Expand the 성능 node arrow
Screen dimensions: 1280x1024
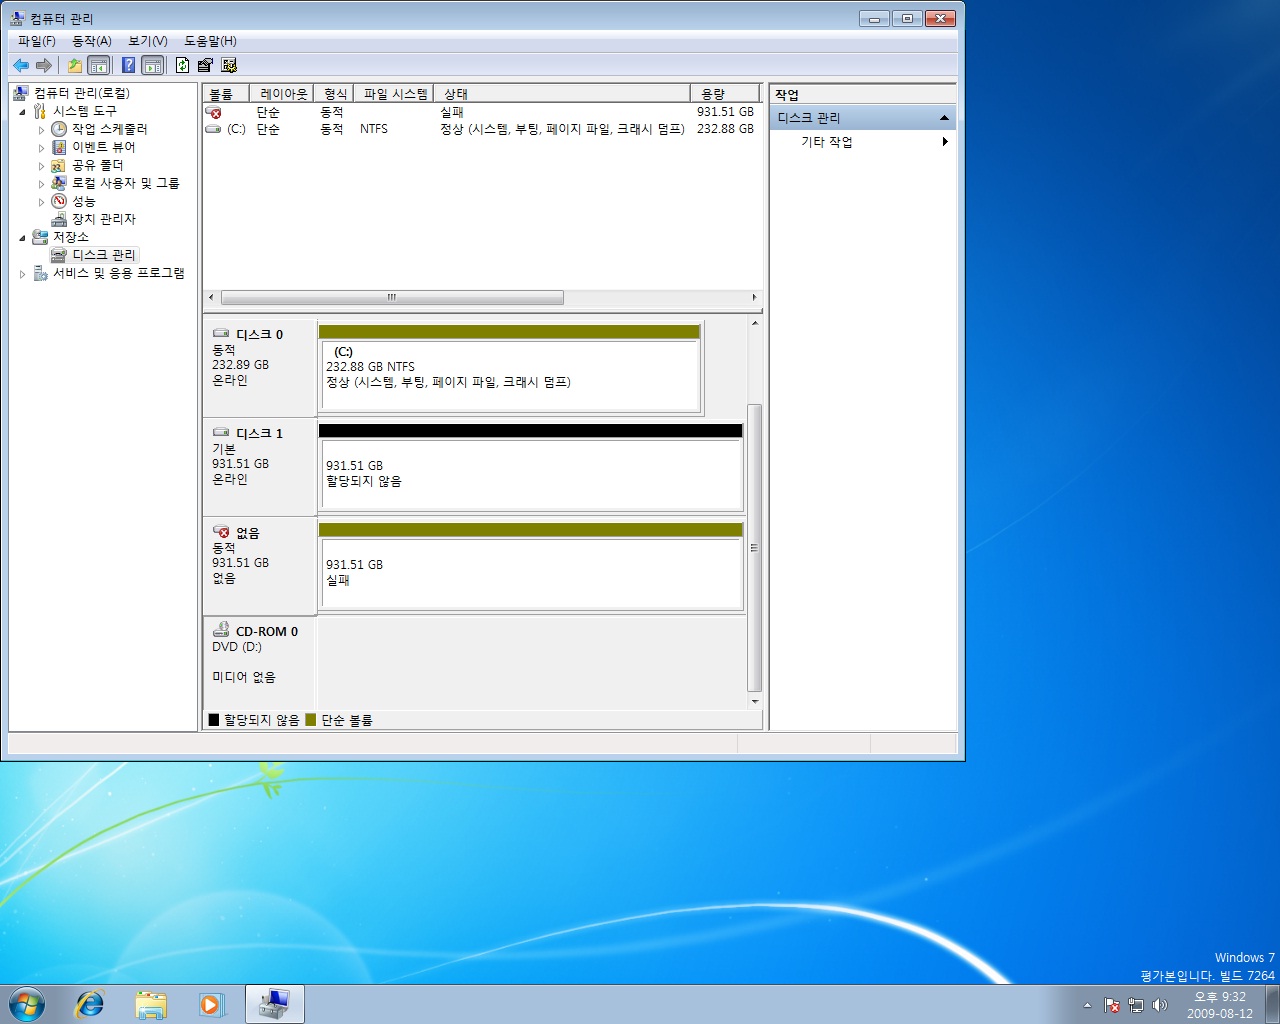point(41,201)
